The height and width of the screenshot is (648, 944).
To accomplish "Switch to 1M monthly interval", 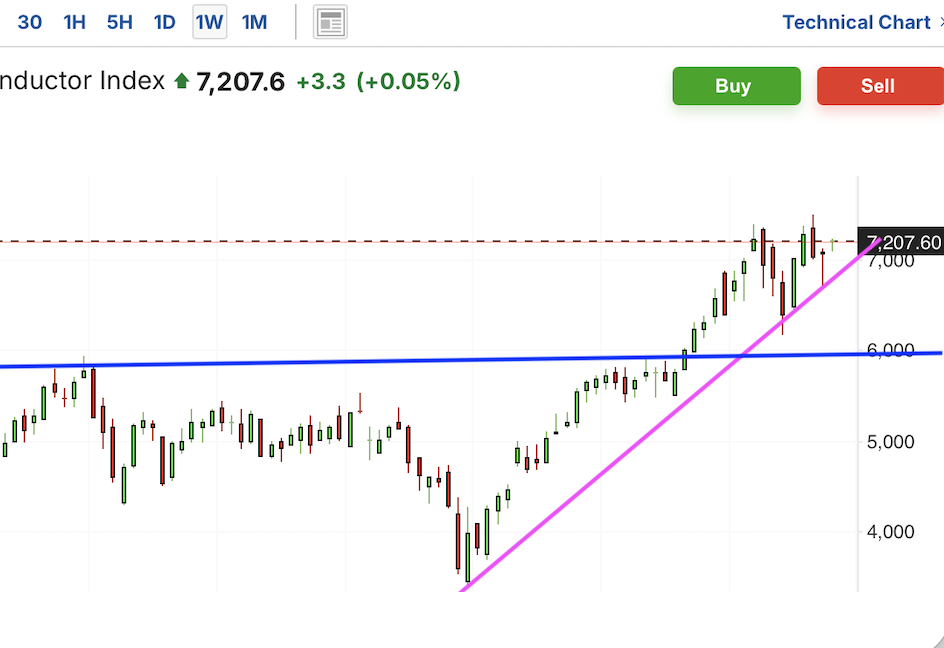I will 255,22.
